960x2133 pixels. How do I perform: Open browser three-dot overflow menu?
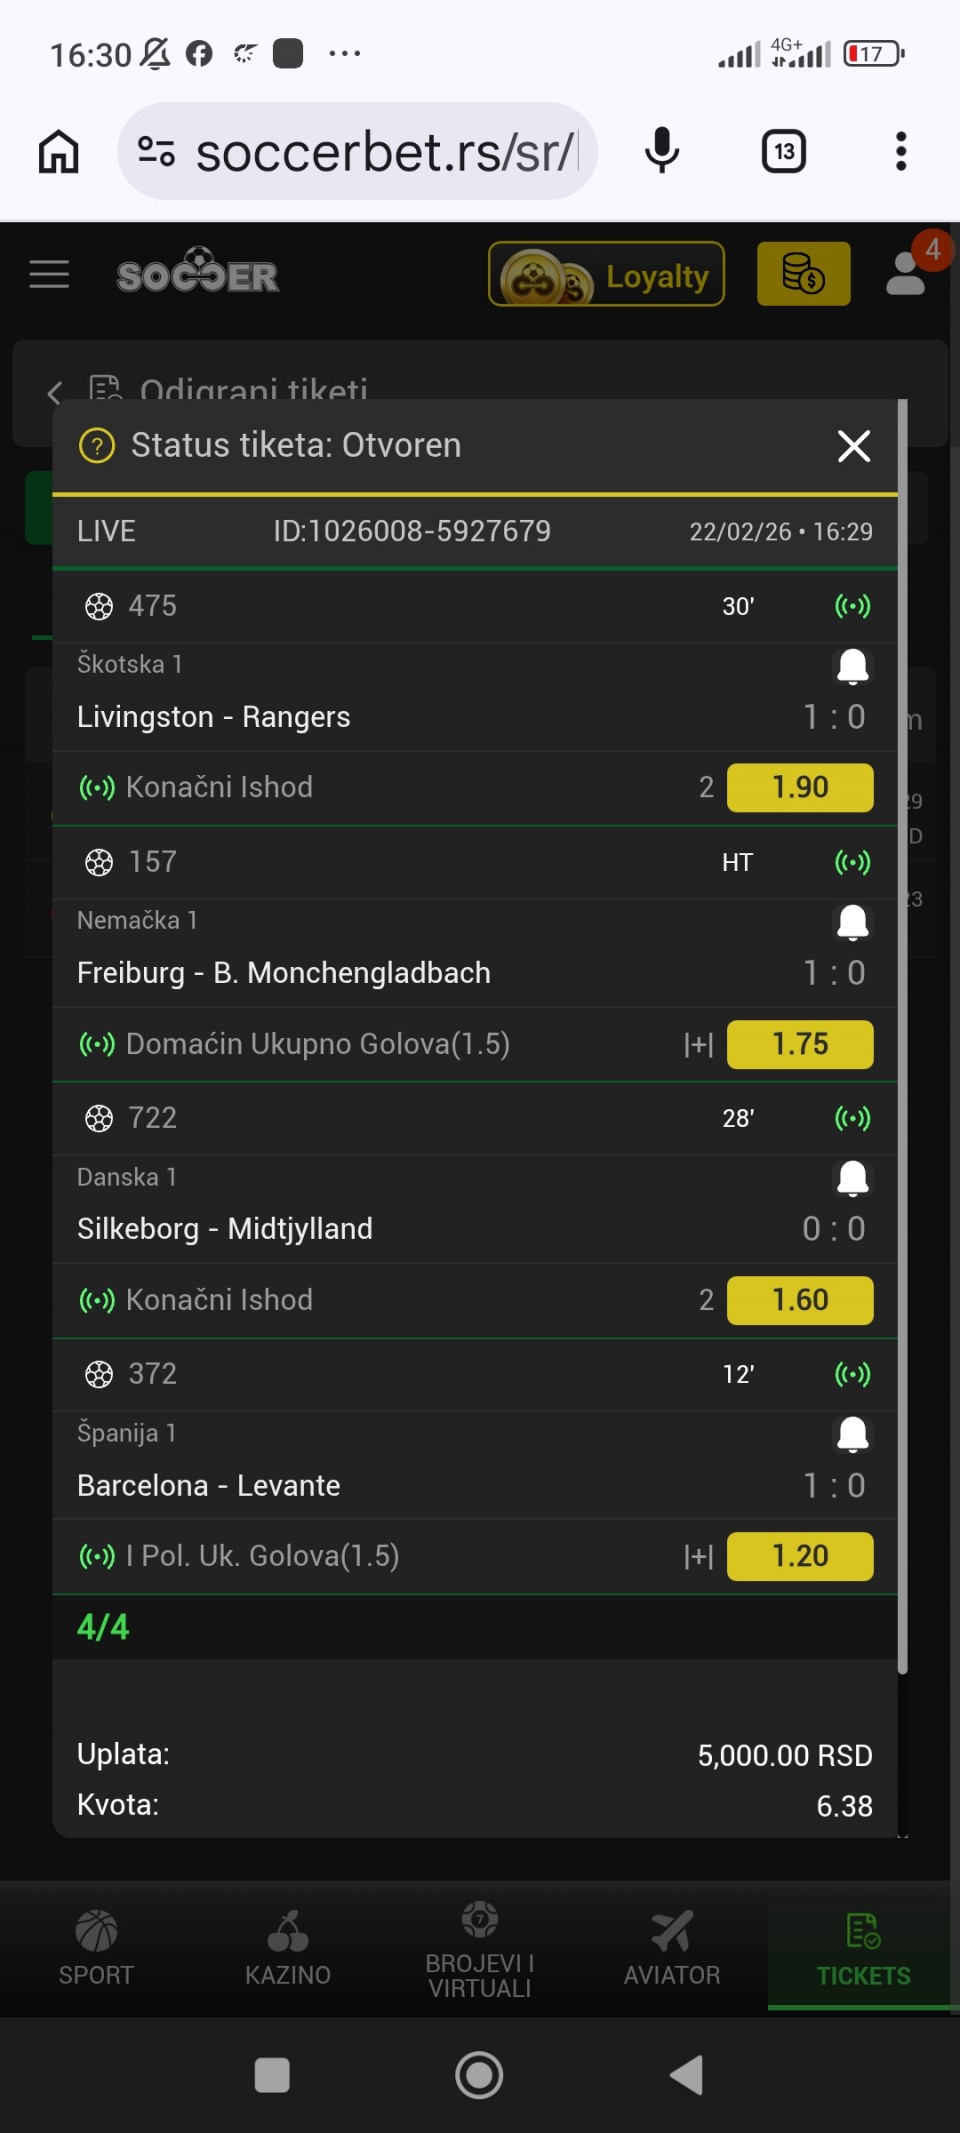(901, 152)
